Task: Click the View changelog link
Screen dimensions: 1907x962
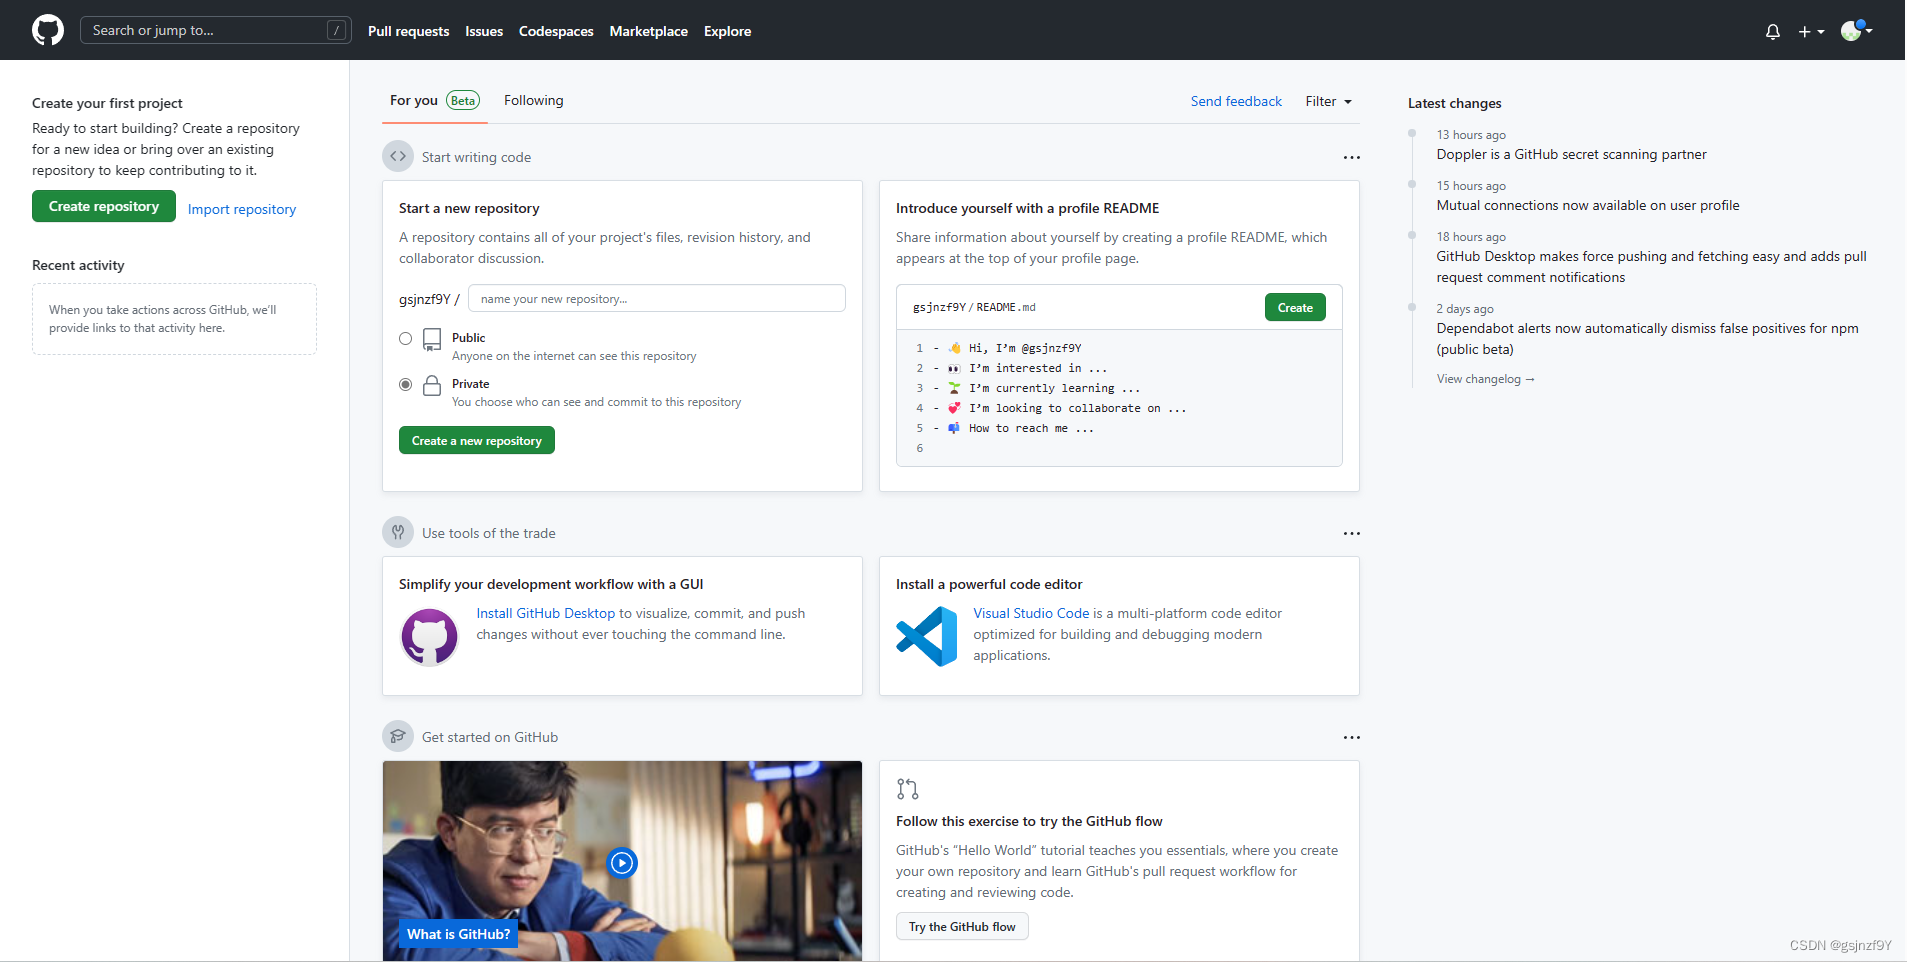Action: [x=1485, y=379]
